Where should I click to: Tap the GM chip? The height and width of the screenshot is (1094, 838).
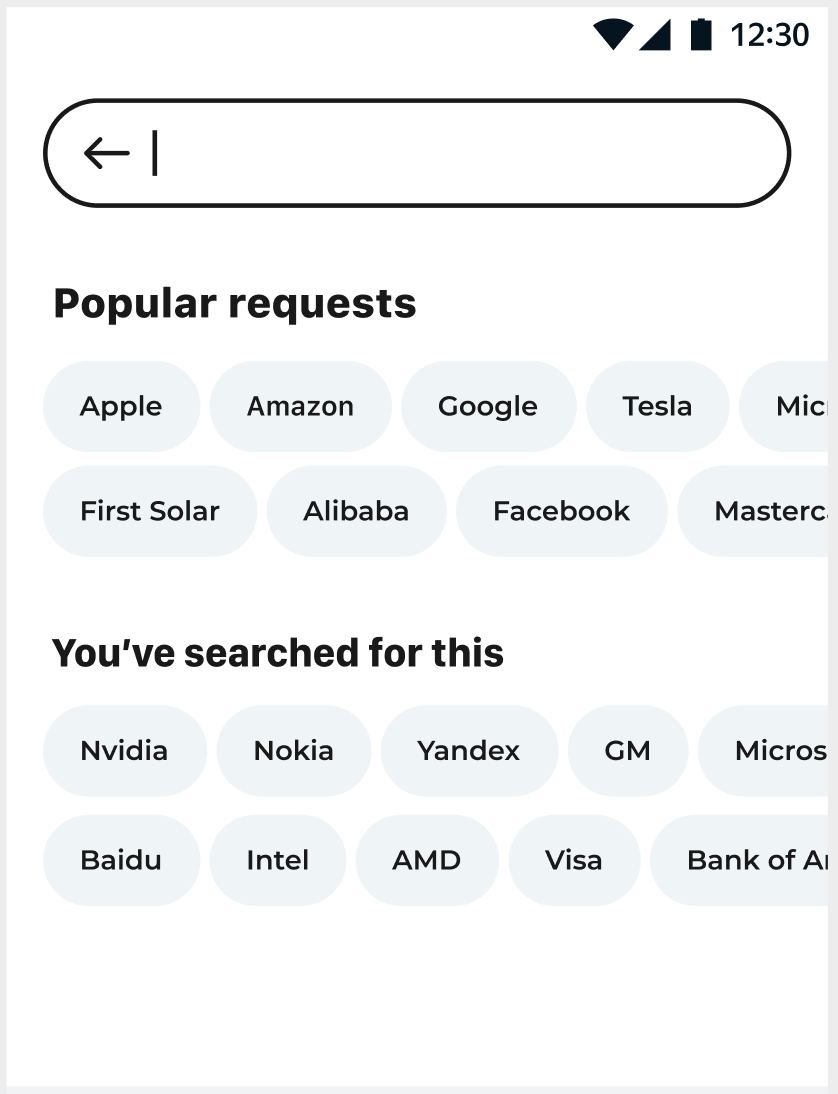pyautogui.click(x=627, y=751)
